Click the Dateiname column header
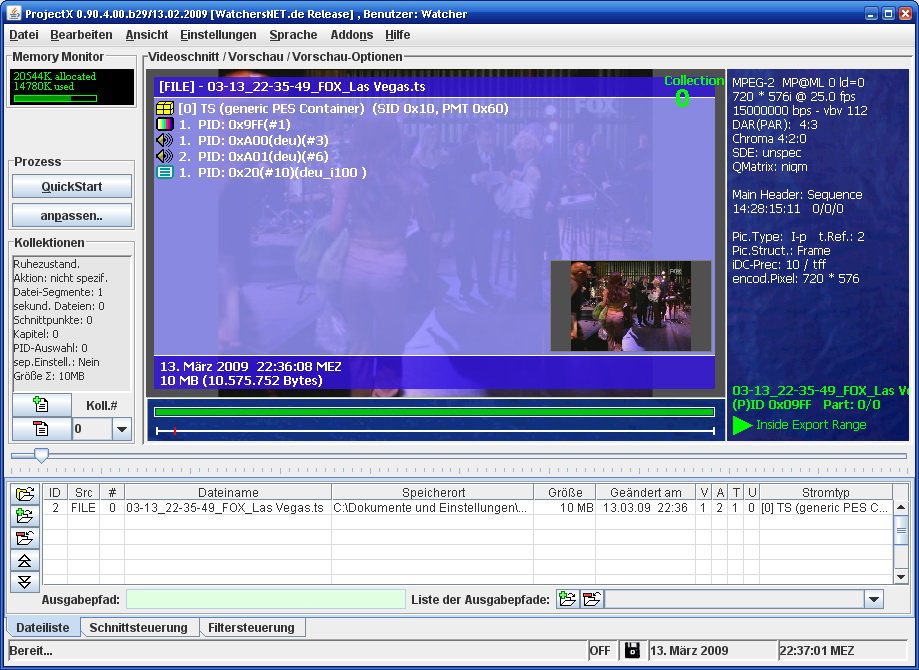The height and width of the screenshot is (670, 919). [228, 492]
